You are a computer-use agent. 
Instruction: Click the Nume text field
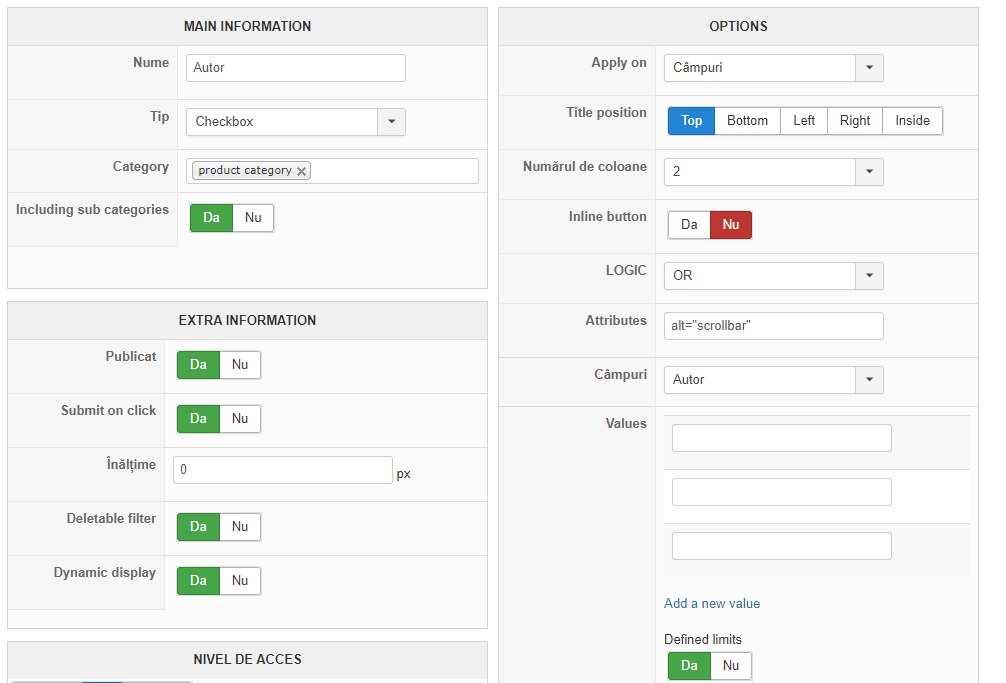click(x=295, y=68)
